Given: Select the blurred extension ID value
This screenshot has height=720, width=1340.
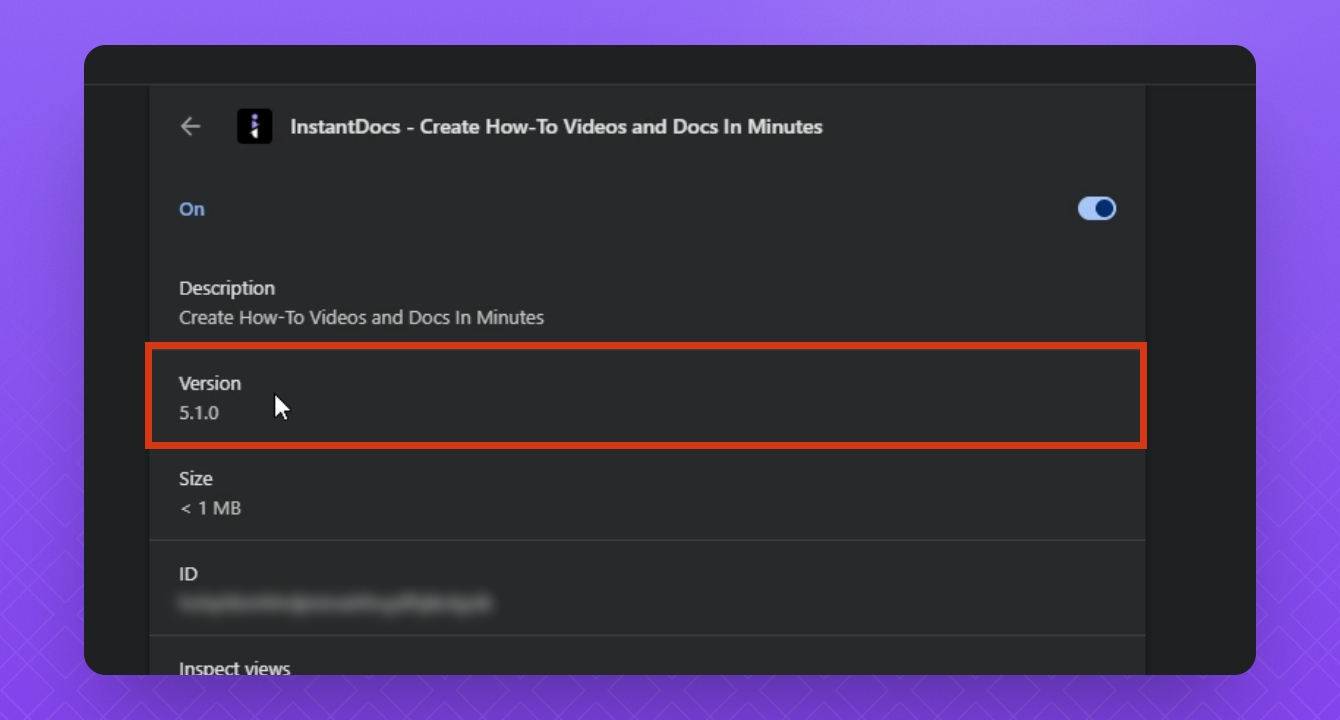Looking at the screenshot, I should [335, 604].
